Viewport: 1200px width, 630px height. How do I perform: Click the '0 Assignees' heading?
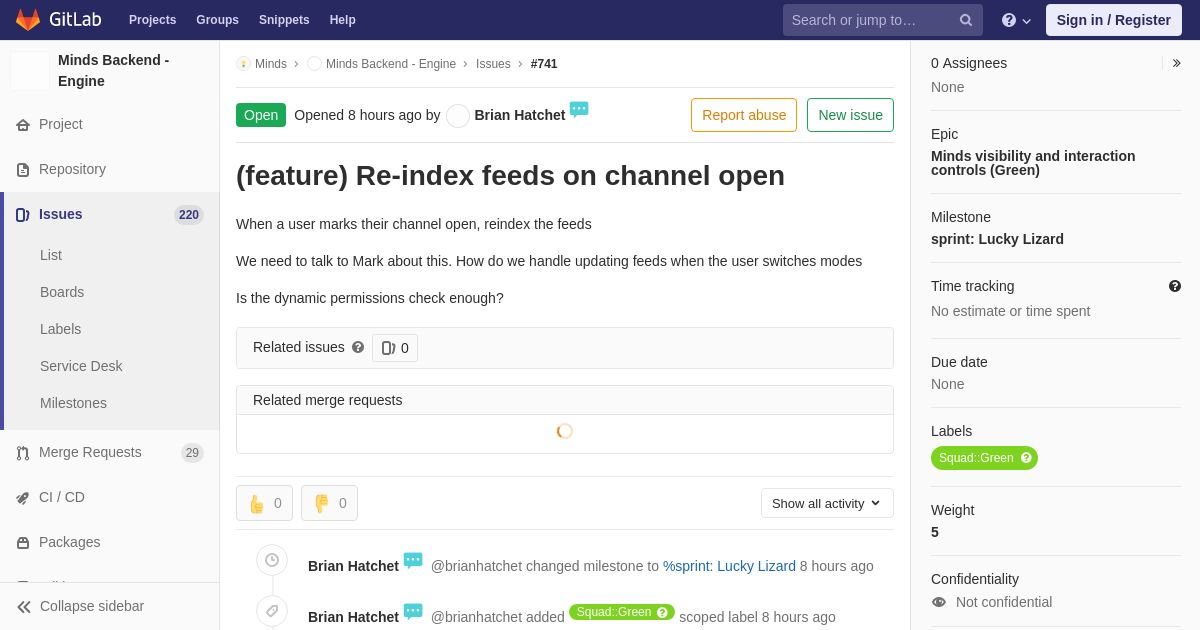pyautogui.click(x=969, y=63)
